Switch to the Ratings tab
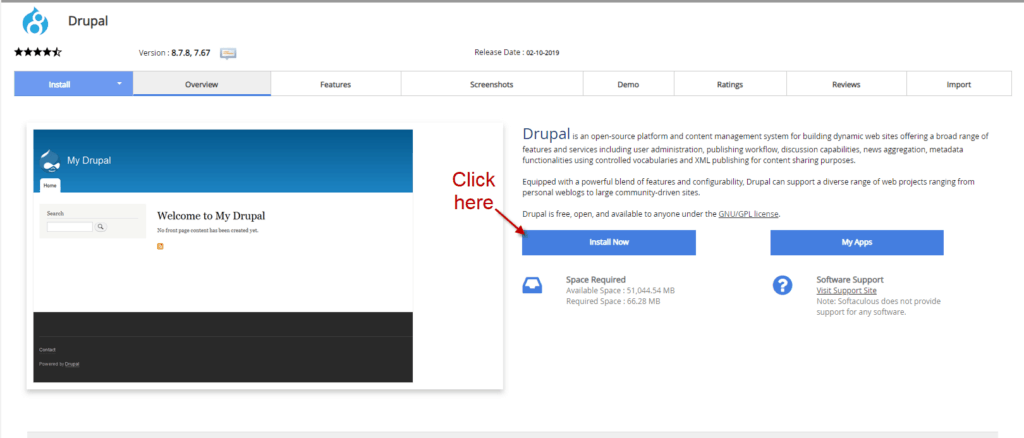The width and height of the screenshot is (1024, 438). 730,84
